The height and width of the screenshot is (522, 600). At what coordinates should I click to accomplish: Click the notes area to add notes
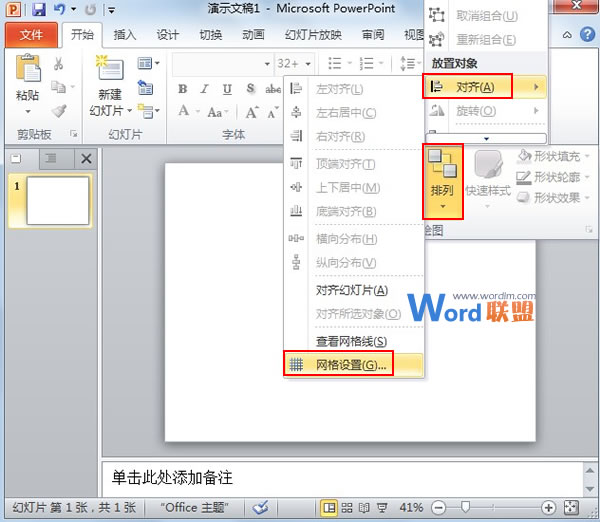[x=342, y=478]
